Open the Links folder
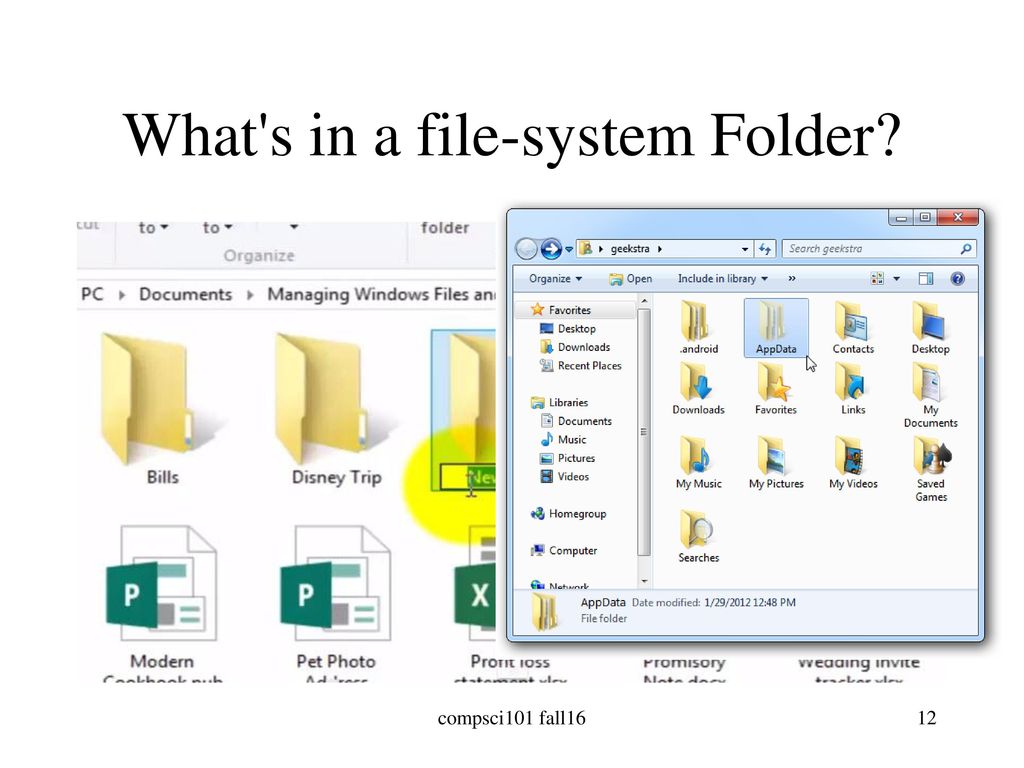The height and width of the screenshot is (768, 1024). pos(853,389)
